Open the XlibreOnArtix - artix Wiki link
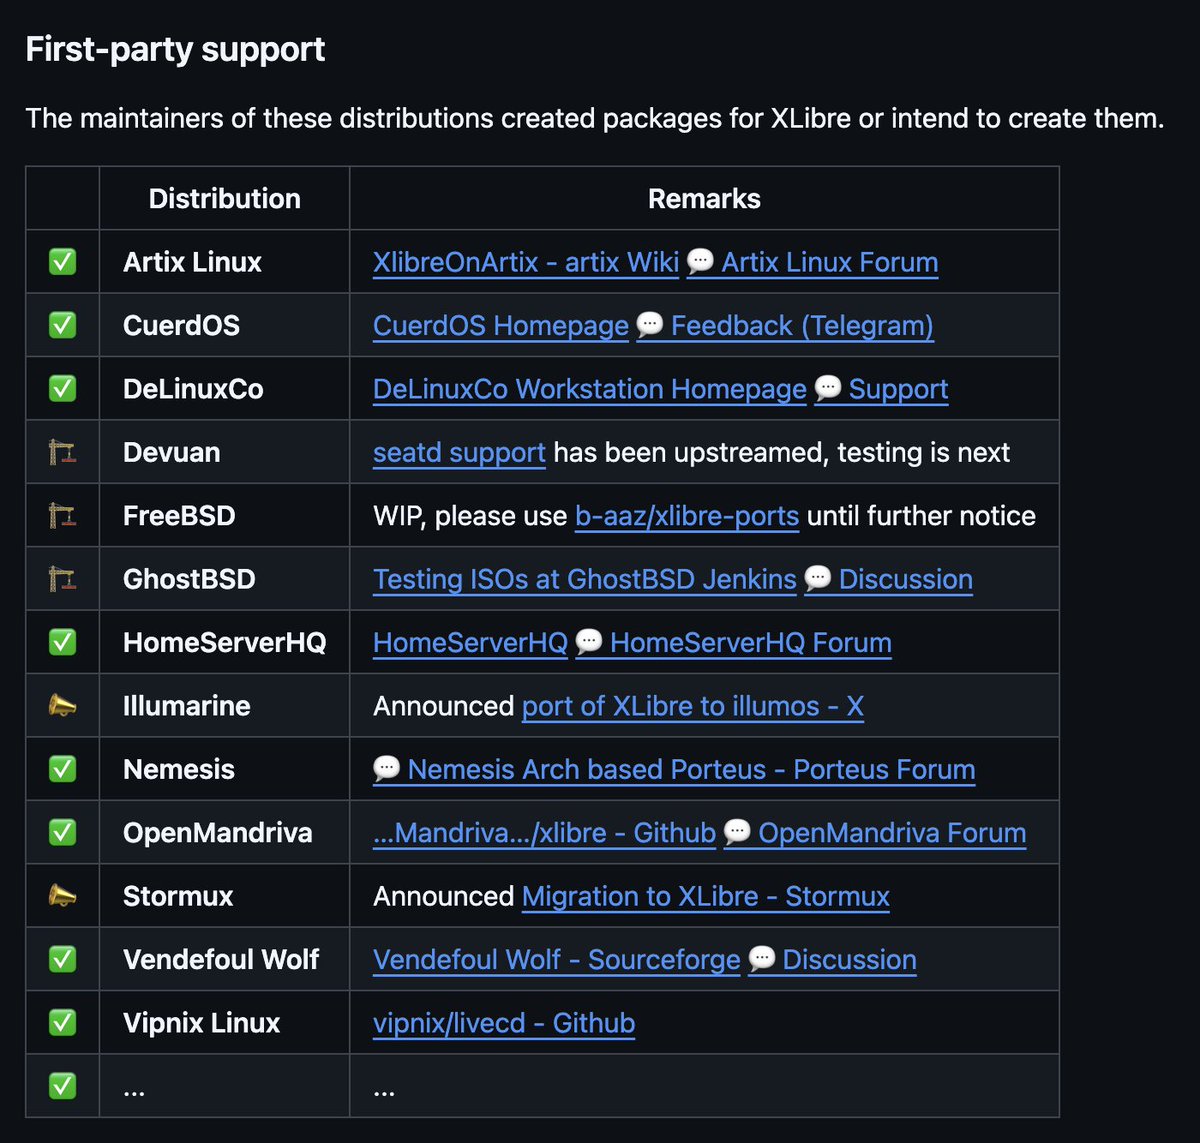This screenshot has width=1200, height=1143. pos(525,262)
